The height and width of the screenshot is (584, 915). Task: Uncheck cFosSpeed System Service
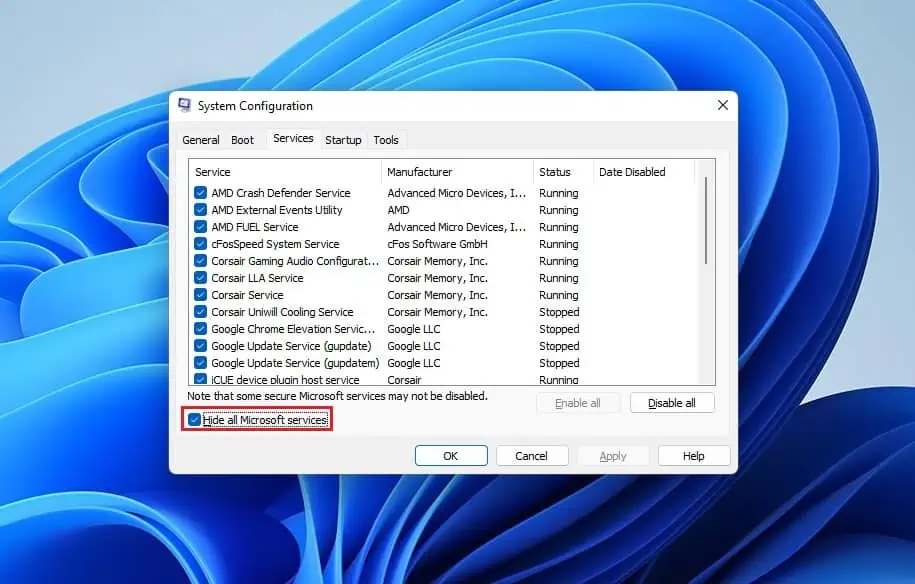click(199, 243)
